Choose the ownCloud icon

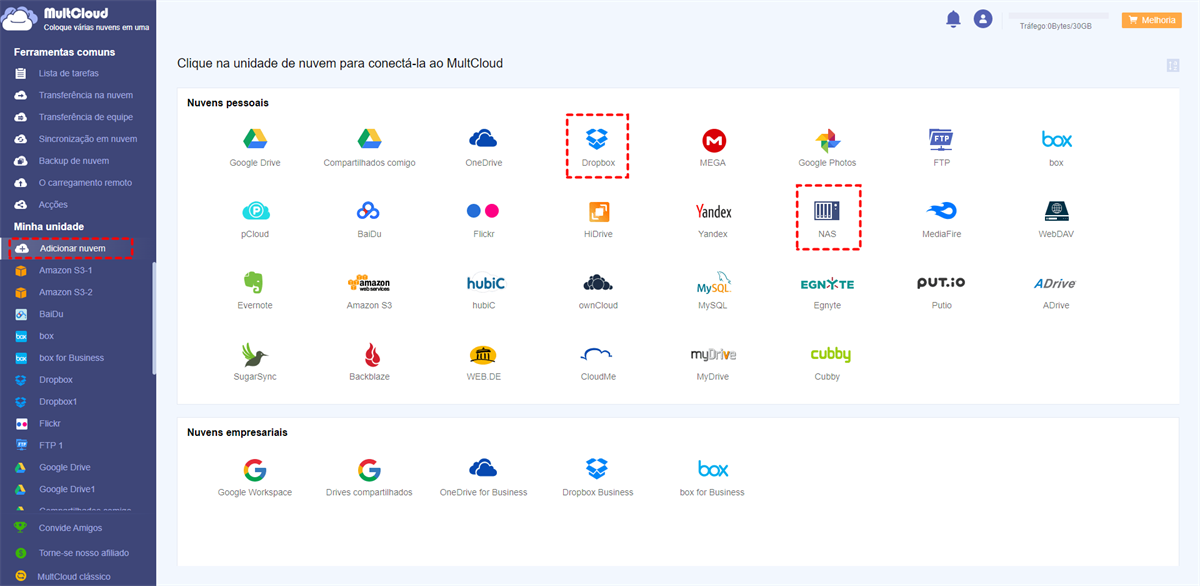click(599, 283)
